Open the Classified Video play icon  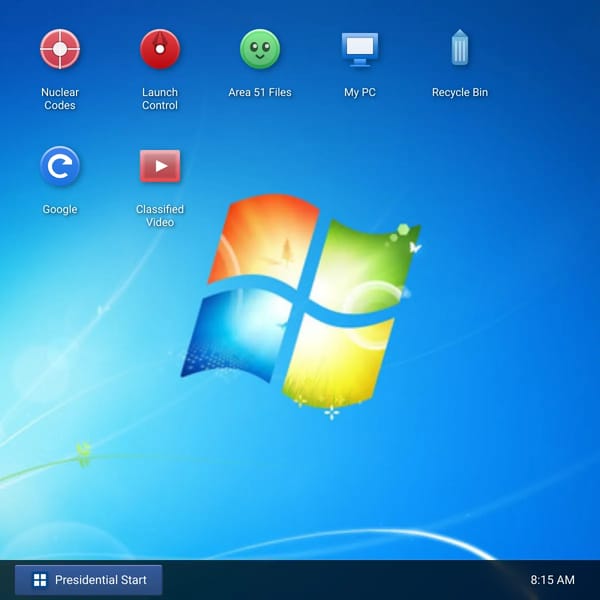coord(160,166)
